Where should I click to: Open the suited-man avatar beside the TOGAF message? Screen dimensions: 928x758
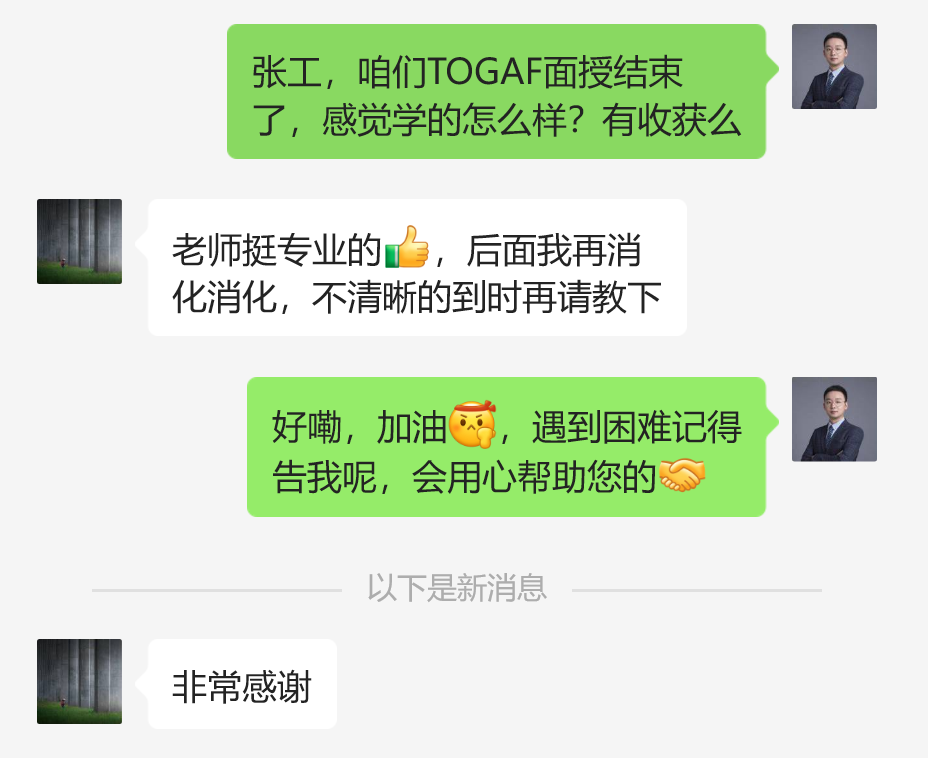(x=834, y=66)
